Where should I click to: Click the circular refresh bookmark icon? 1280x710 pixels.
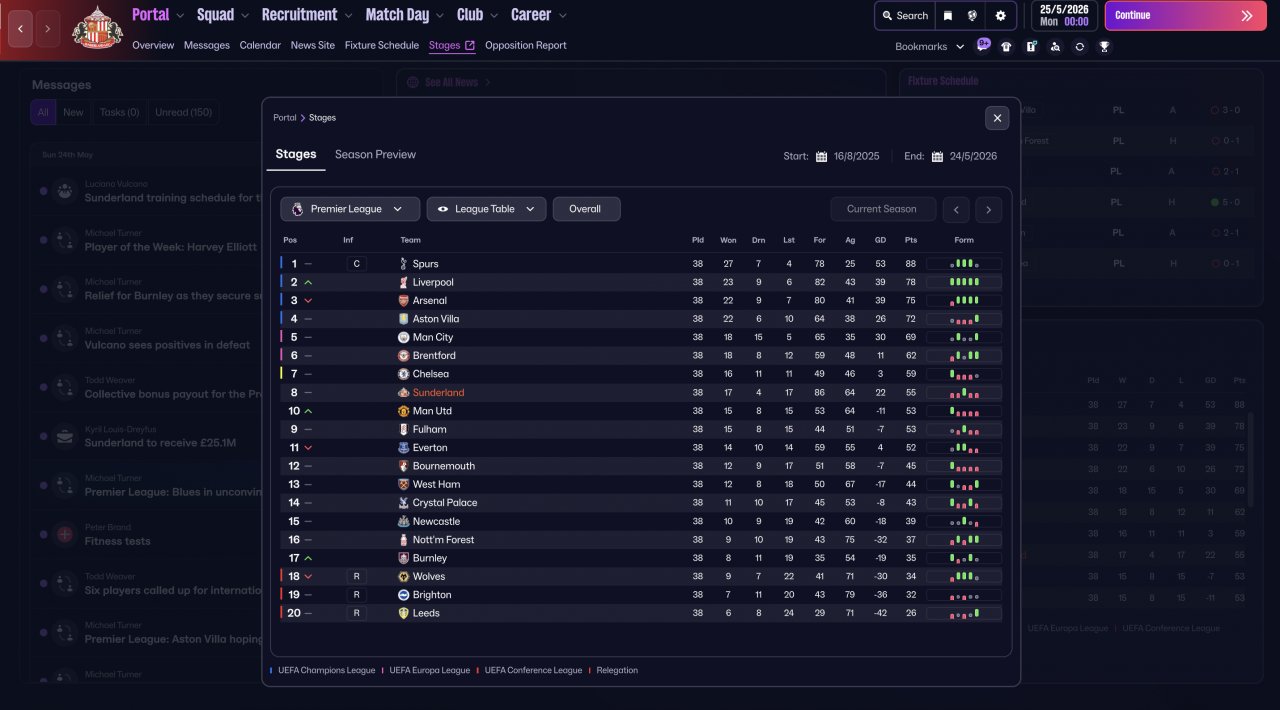(1079, 46)
